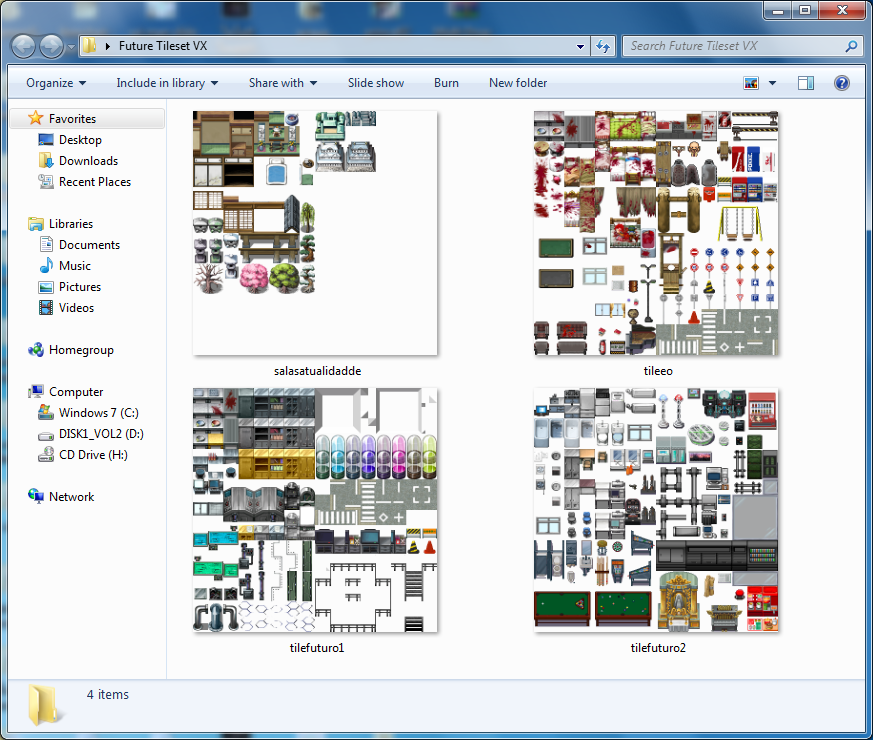Open the Music library
Image resolution: width=873 pixels, height=740 pixels.
tap(75, 266)
